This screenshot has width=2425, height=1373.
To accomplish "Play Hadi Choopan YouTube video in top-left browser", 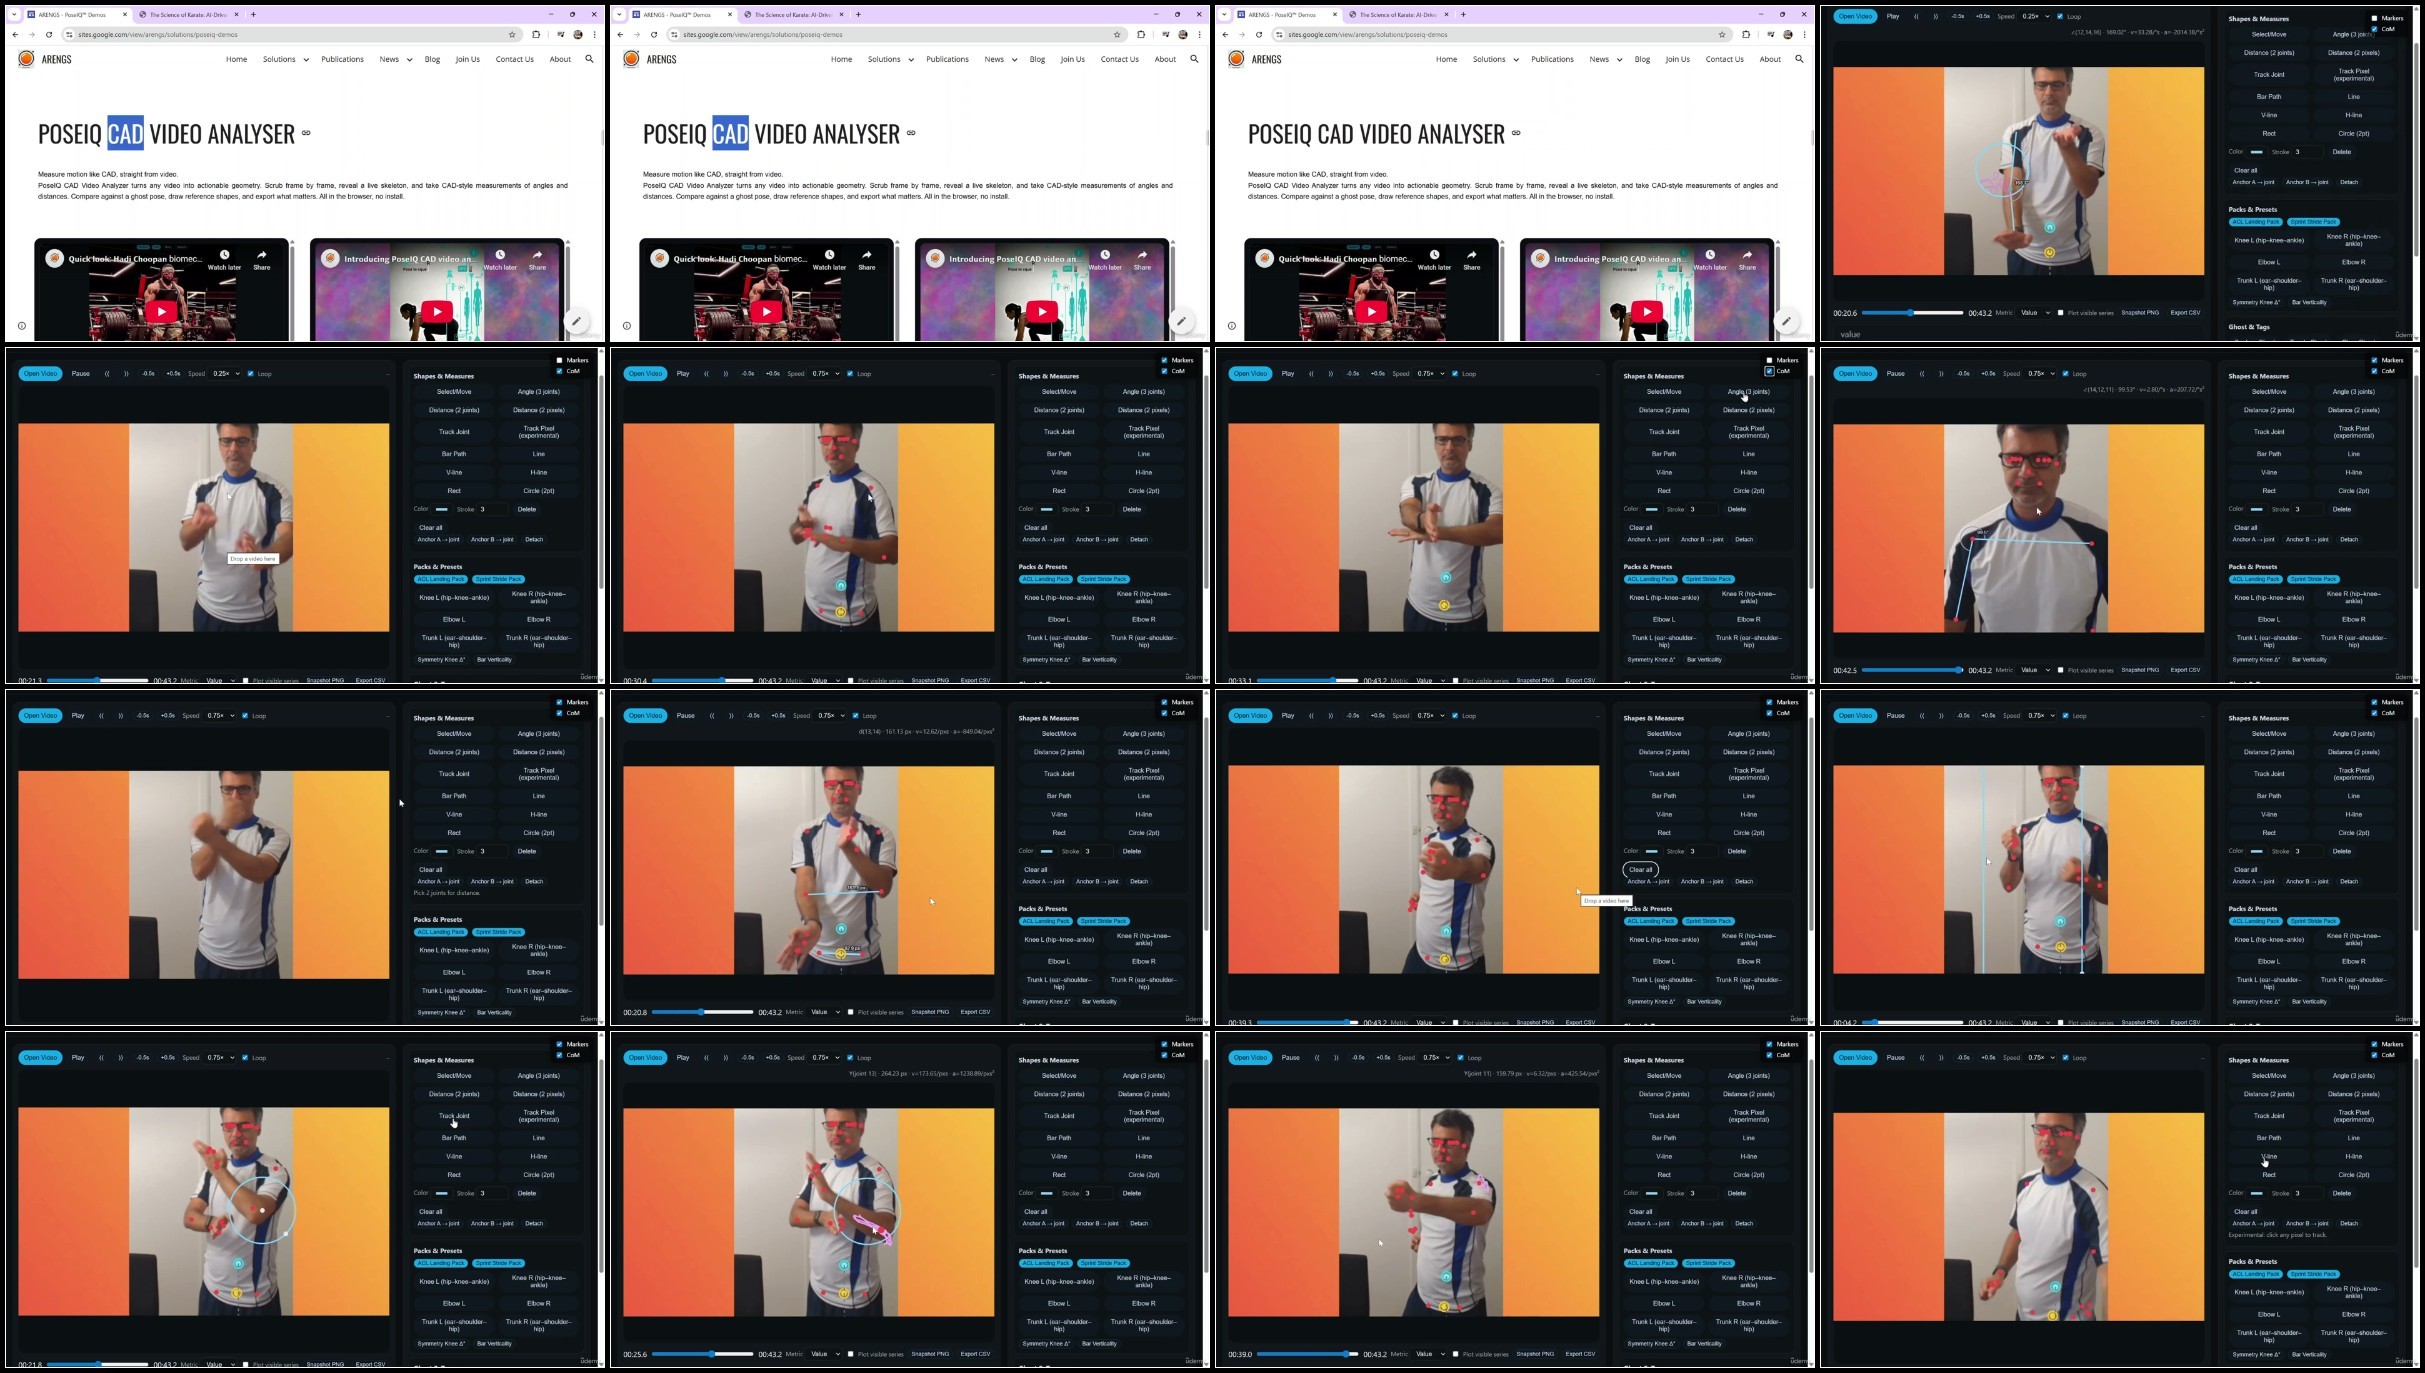I will (x=161, y=311).
